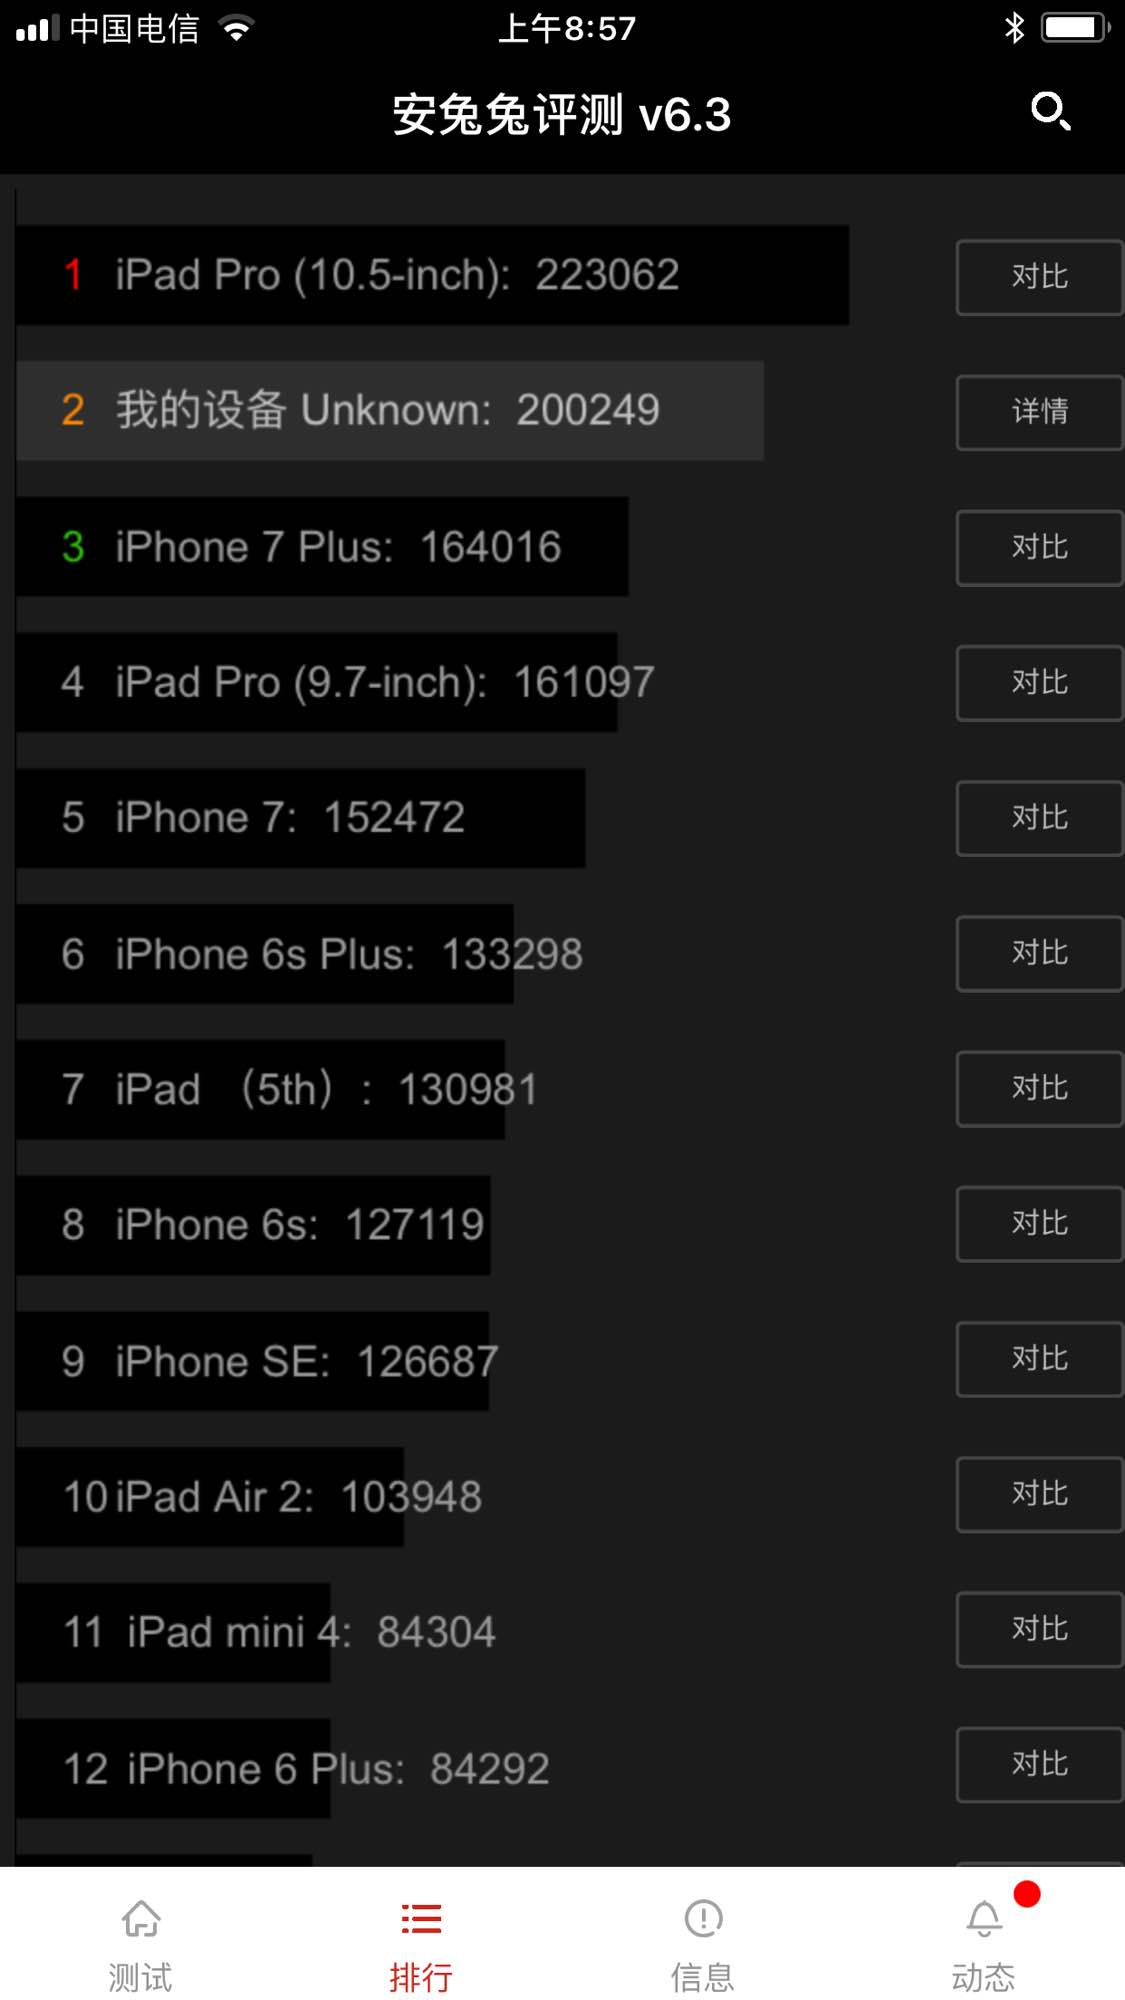This screenshot has height=2000, width=1125.
Task: Tap the Bluetooth status icon
Action: click(1014, 28)
